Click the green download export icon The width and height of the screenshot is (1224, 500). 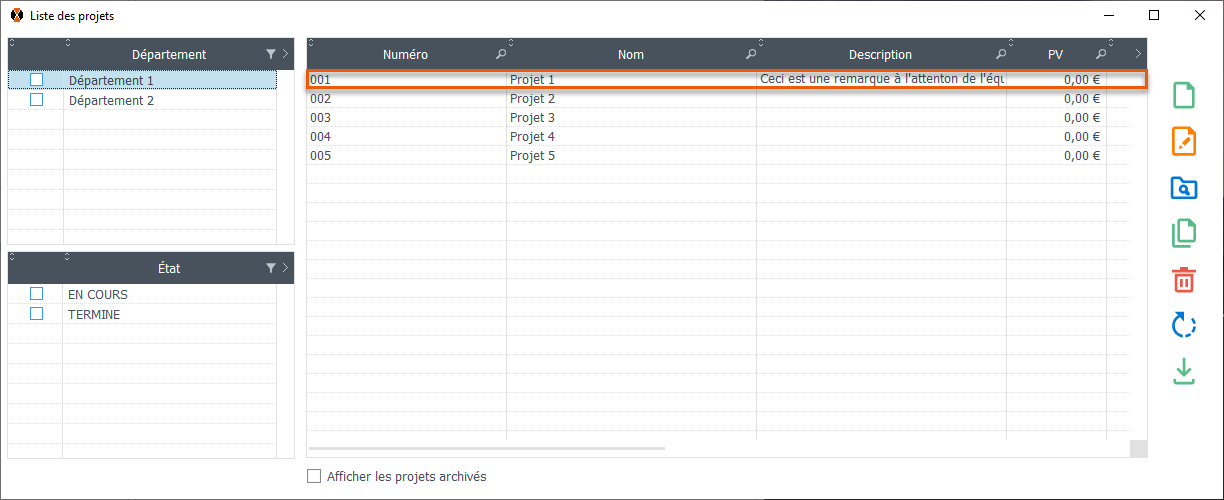click(x=1183, y=371)
